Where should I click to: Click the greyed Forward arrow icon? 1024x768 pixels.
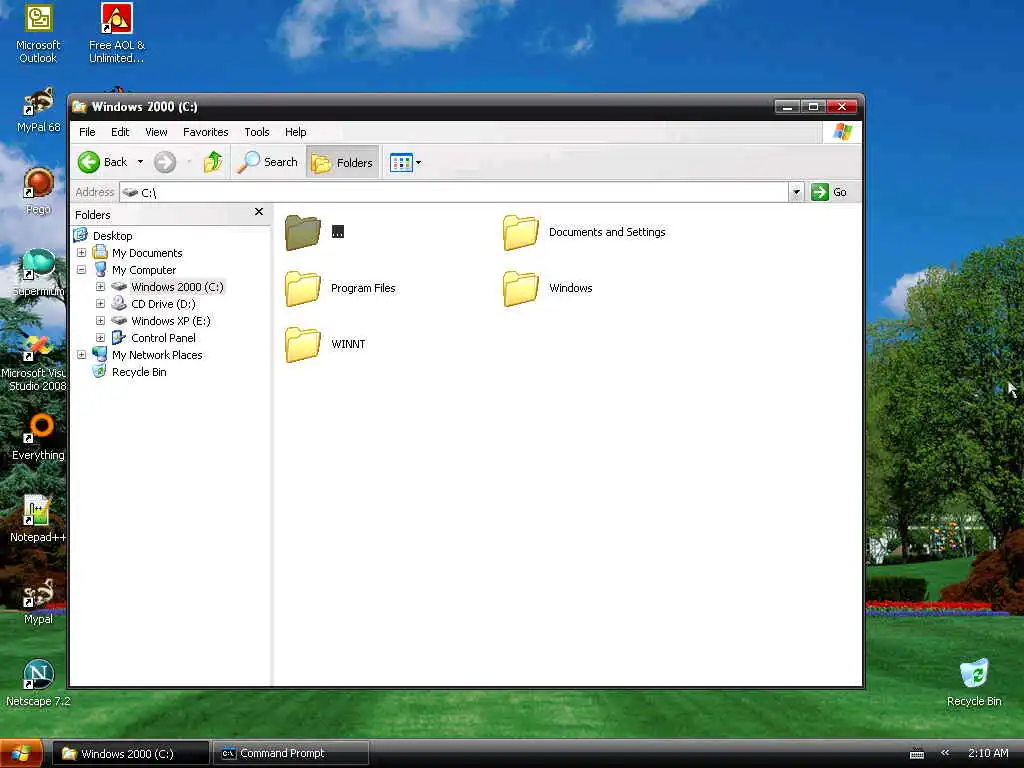point(165,162)
